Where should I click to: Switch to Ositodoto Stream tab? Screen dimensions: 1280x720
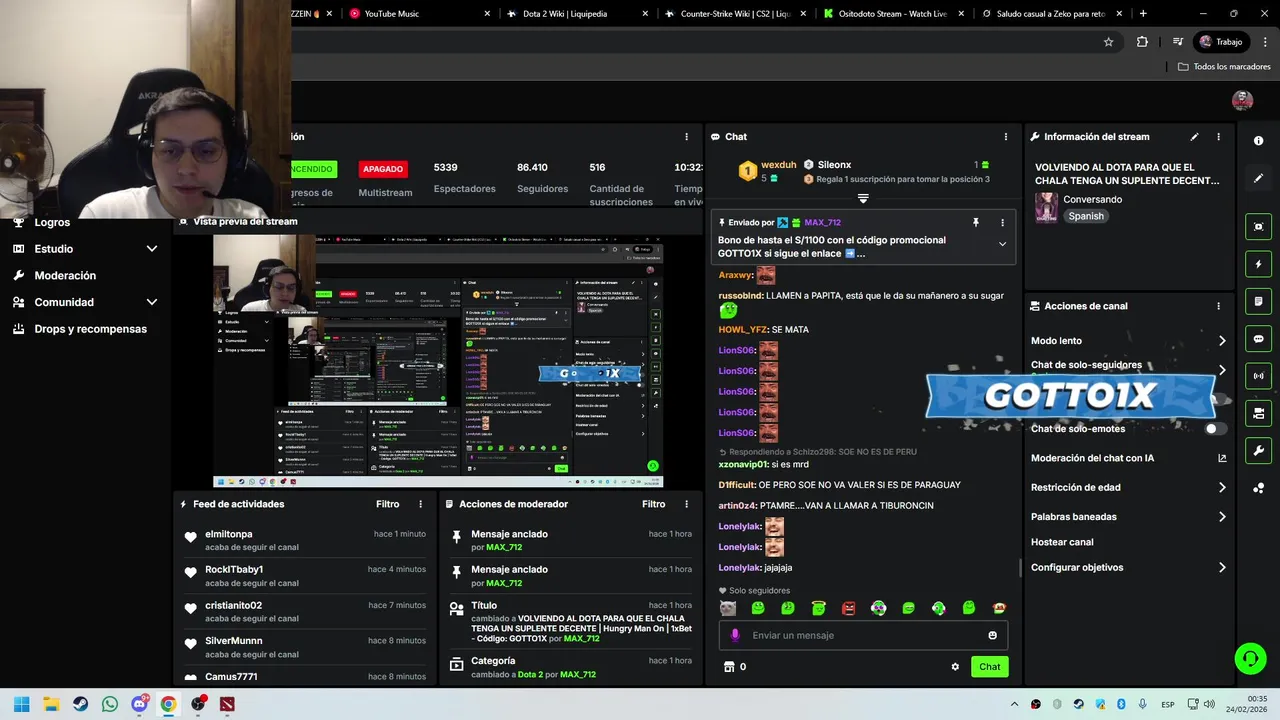(x=894, y=14)
